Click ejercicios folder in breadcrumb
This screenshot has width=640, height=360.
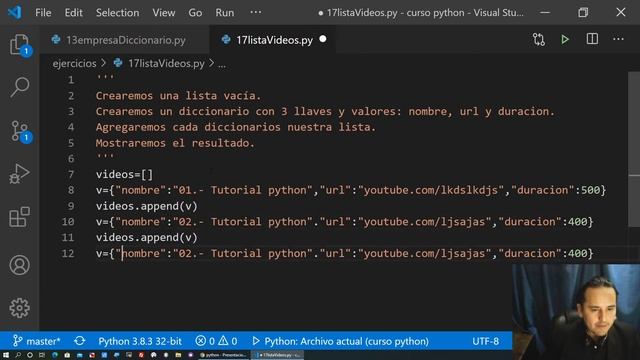point(74,64)
